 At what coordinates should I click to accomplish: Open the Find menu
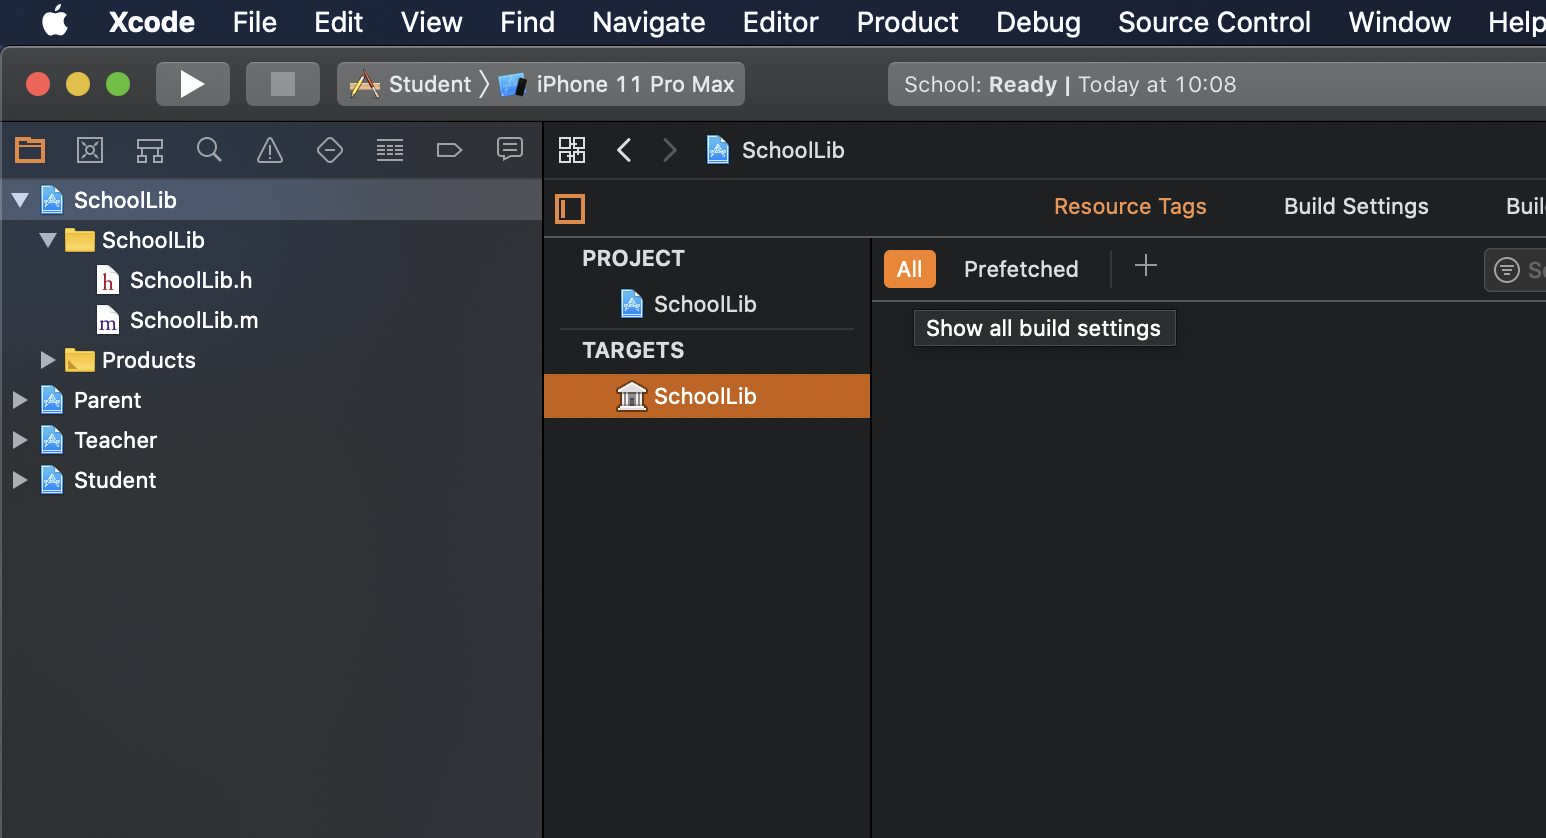(x=528, y=22)
